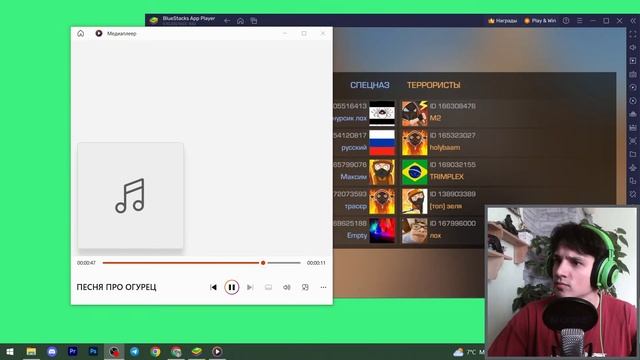This screenshot has height=360, width=640.
Task: Click the album art music note thumbnail
Action: (x=131, y=196)
